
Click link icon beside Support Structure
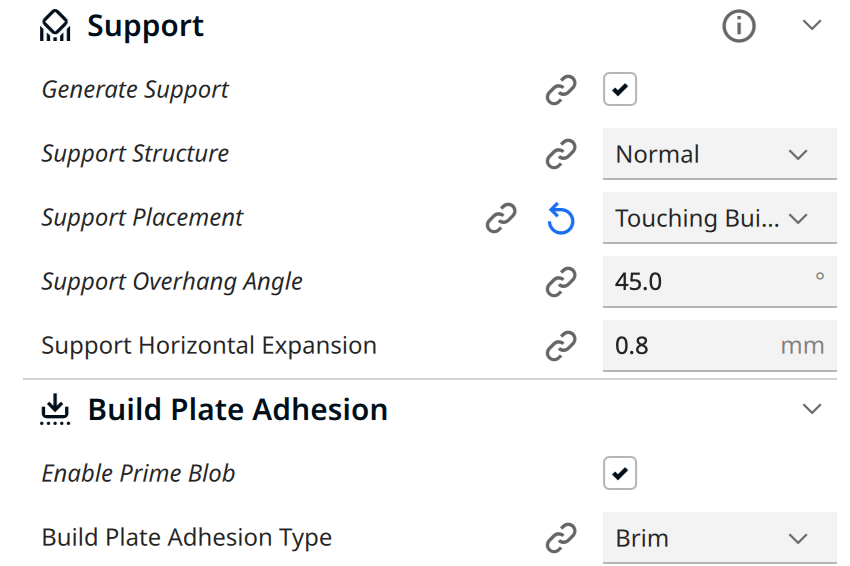tap(561, 154)
